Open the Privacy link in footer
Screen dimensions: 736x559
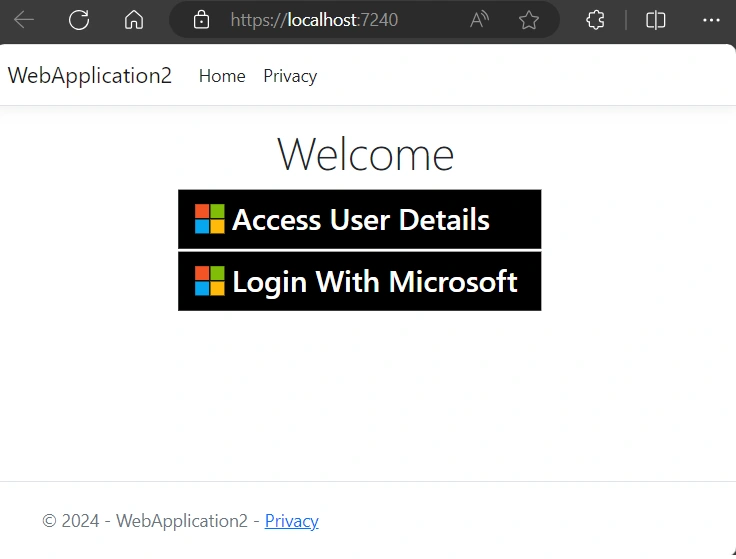point(291,521)
